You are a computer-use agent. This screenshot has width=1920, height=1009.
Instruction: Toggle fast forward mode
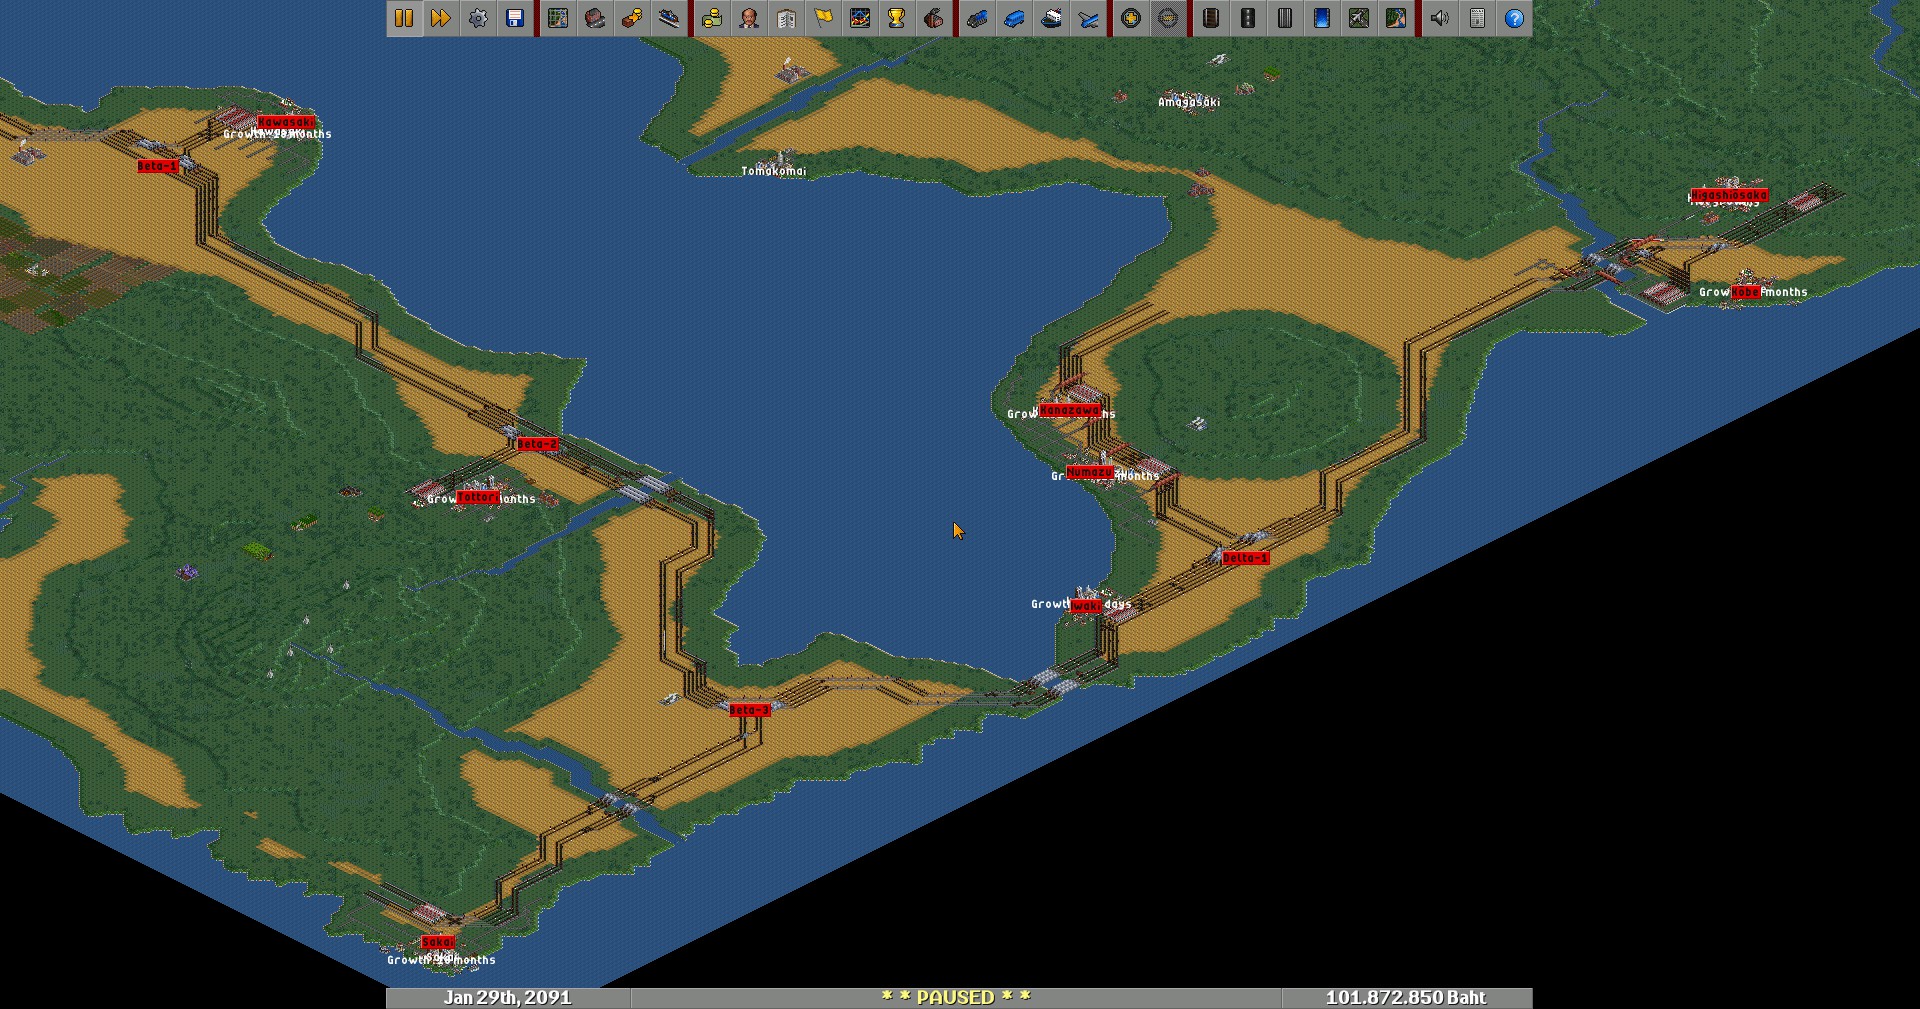[441, 18]
